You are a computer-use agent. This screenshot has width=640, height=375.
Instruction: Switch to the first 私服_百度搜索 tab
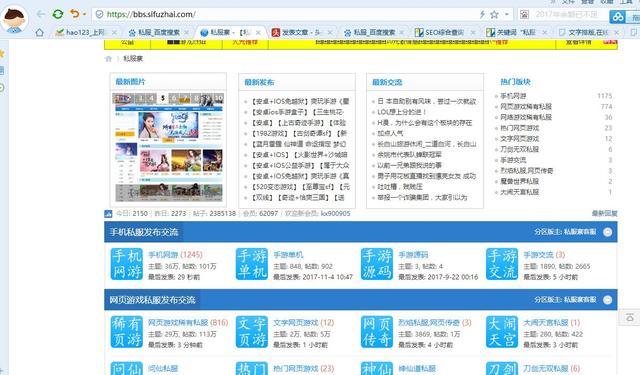point(158,32)
